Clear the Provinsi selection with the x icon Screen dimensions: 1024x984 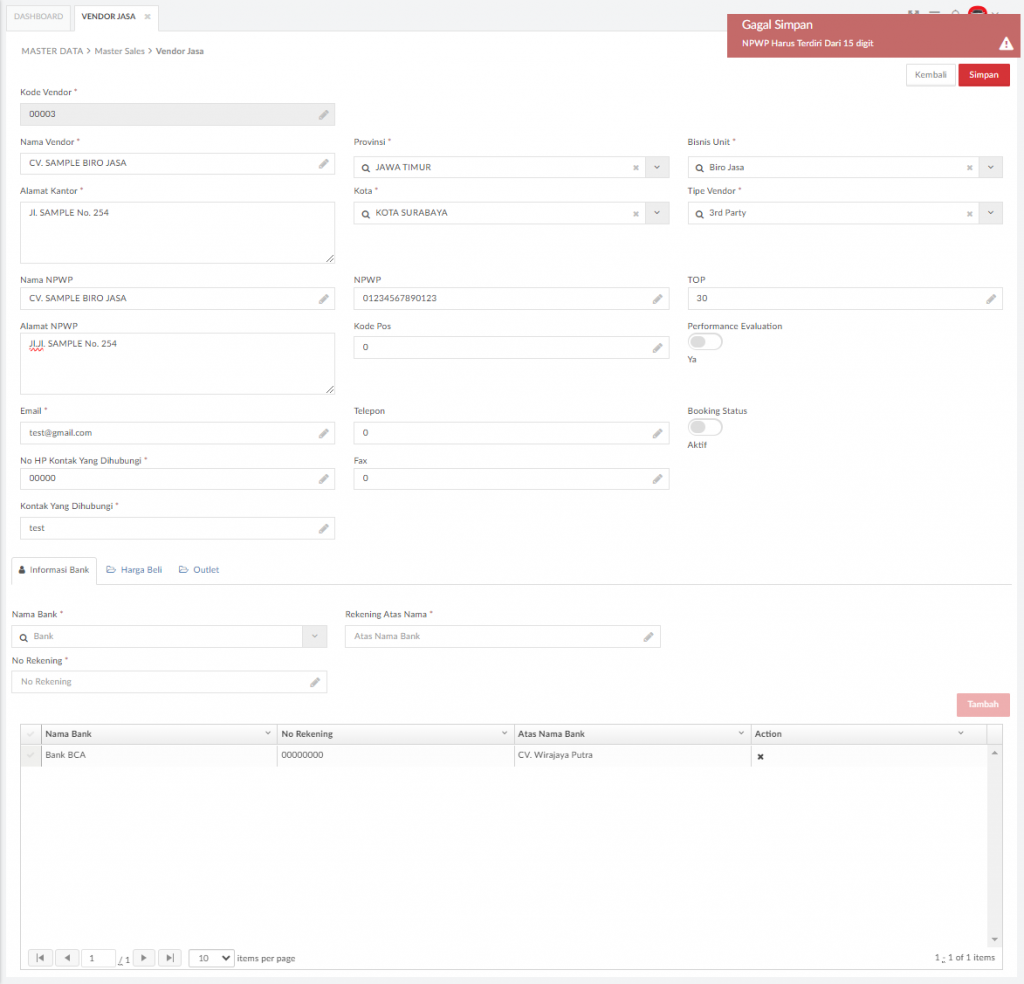[x=635, y=168]
